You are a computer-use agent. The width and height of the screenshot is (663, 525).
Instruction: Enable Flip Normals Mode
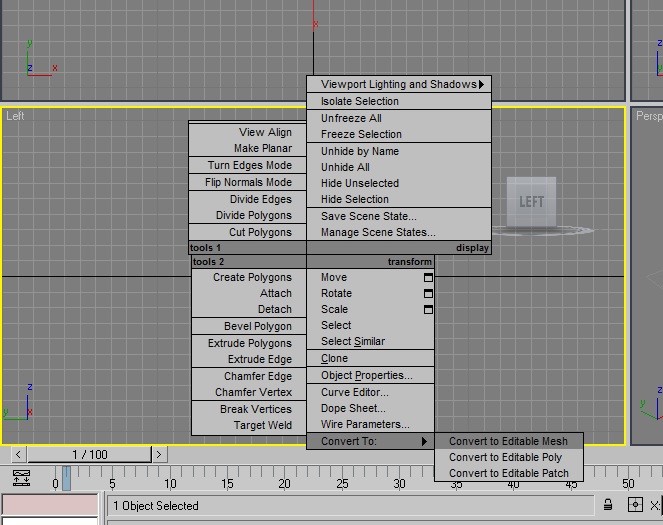248,182
